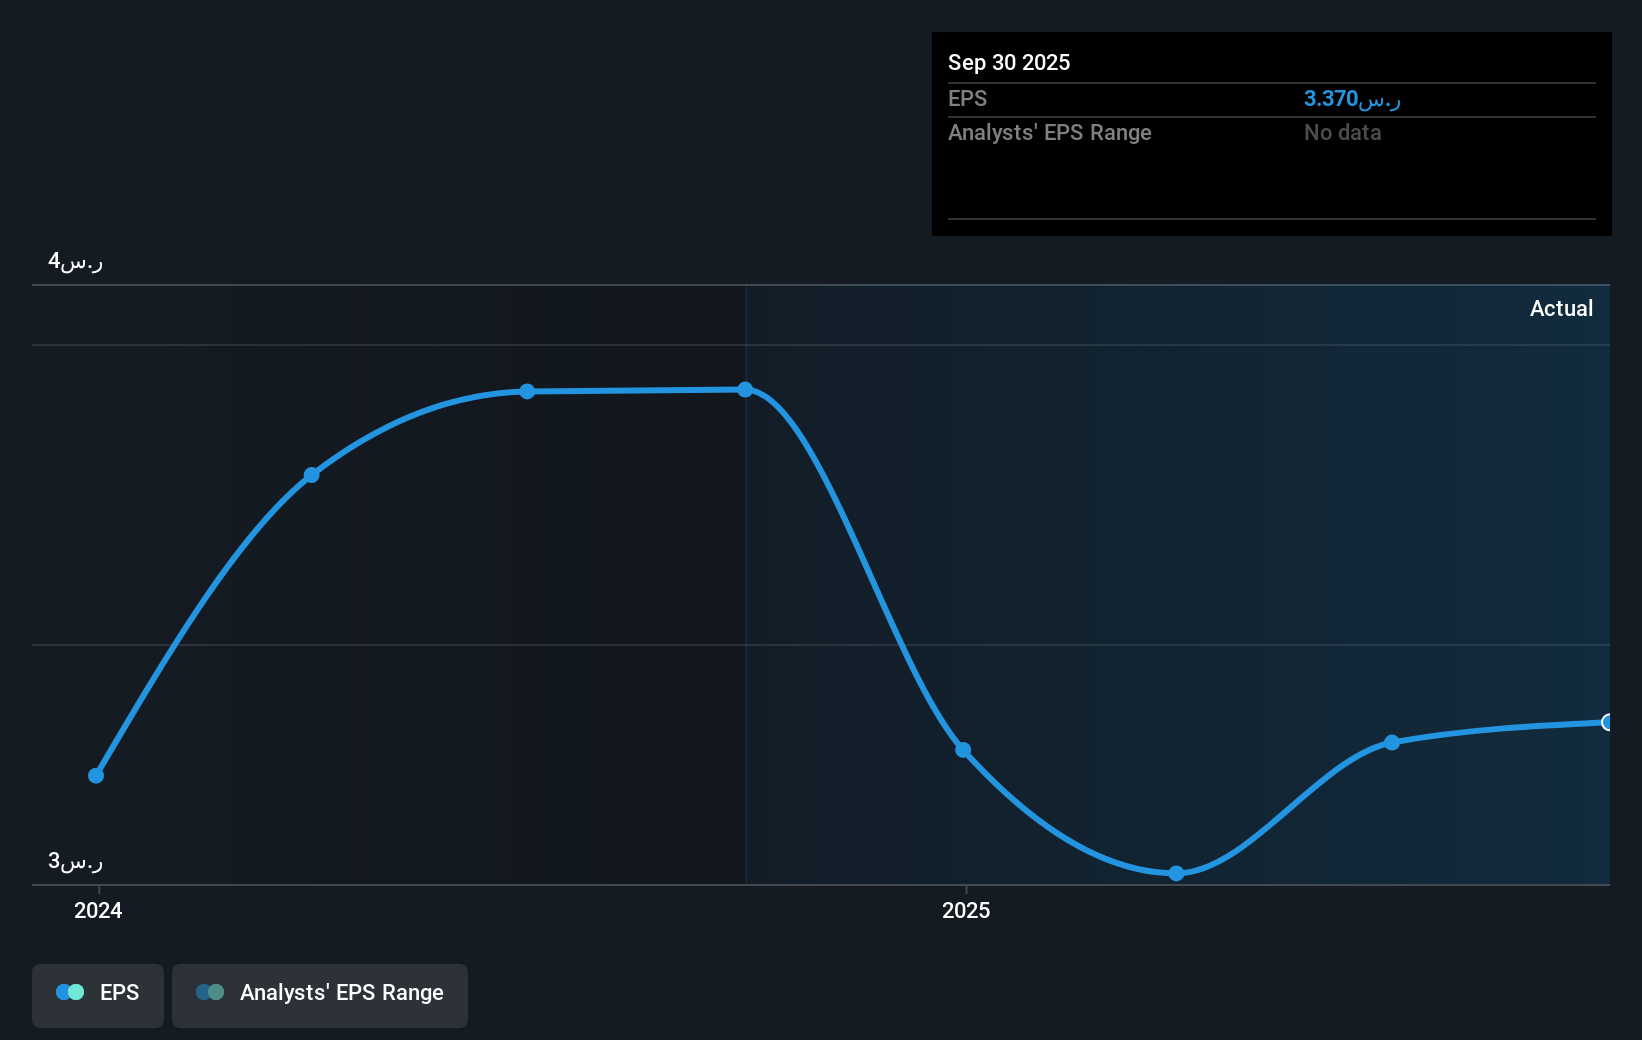Toggle the Analysts' EPS Range legend
The image size is (1642, 1040).
(320, 995)
